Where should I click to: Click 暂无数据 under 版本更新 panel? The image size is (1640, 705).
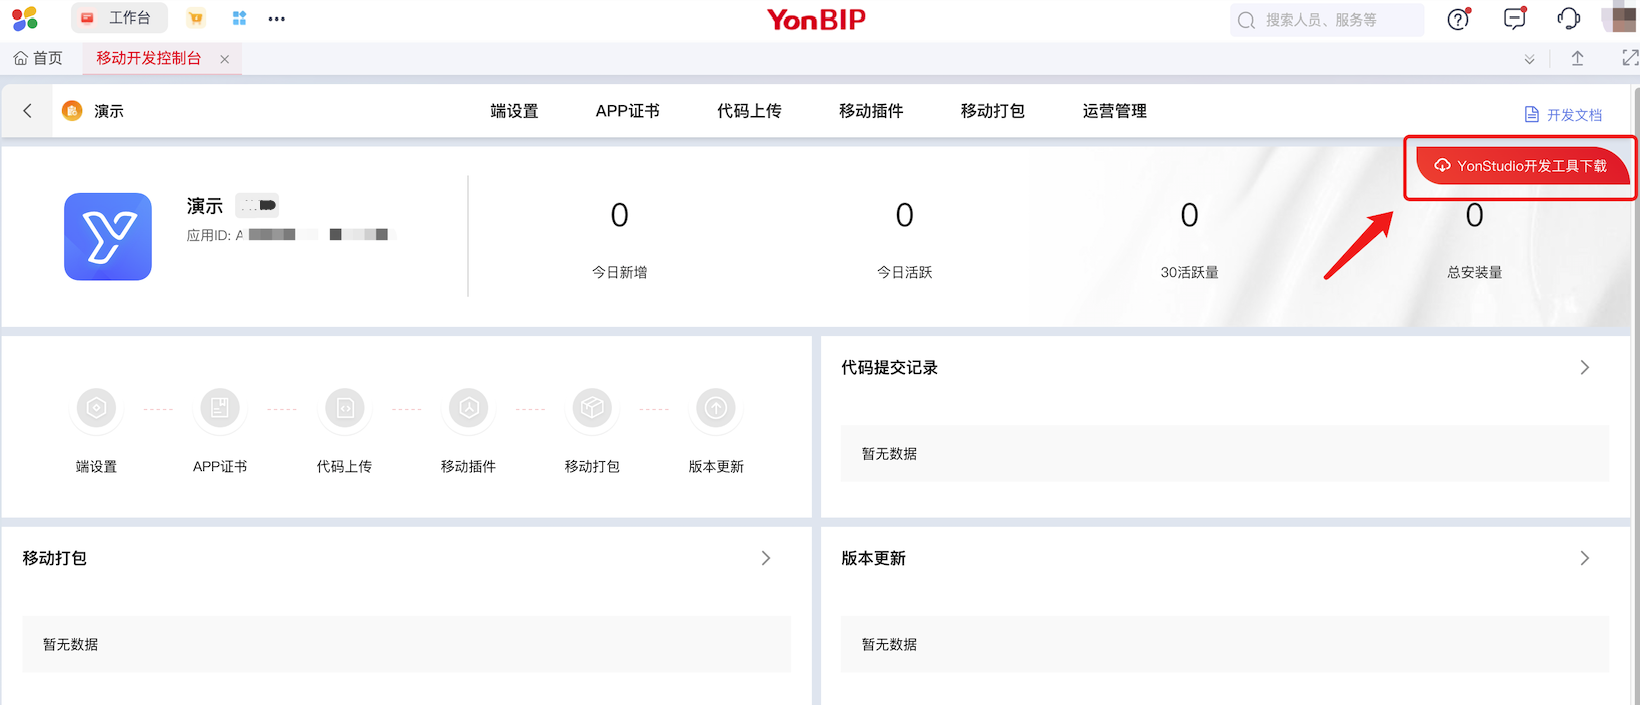[x=889, y=645]
